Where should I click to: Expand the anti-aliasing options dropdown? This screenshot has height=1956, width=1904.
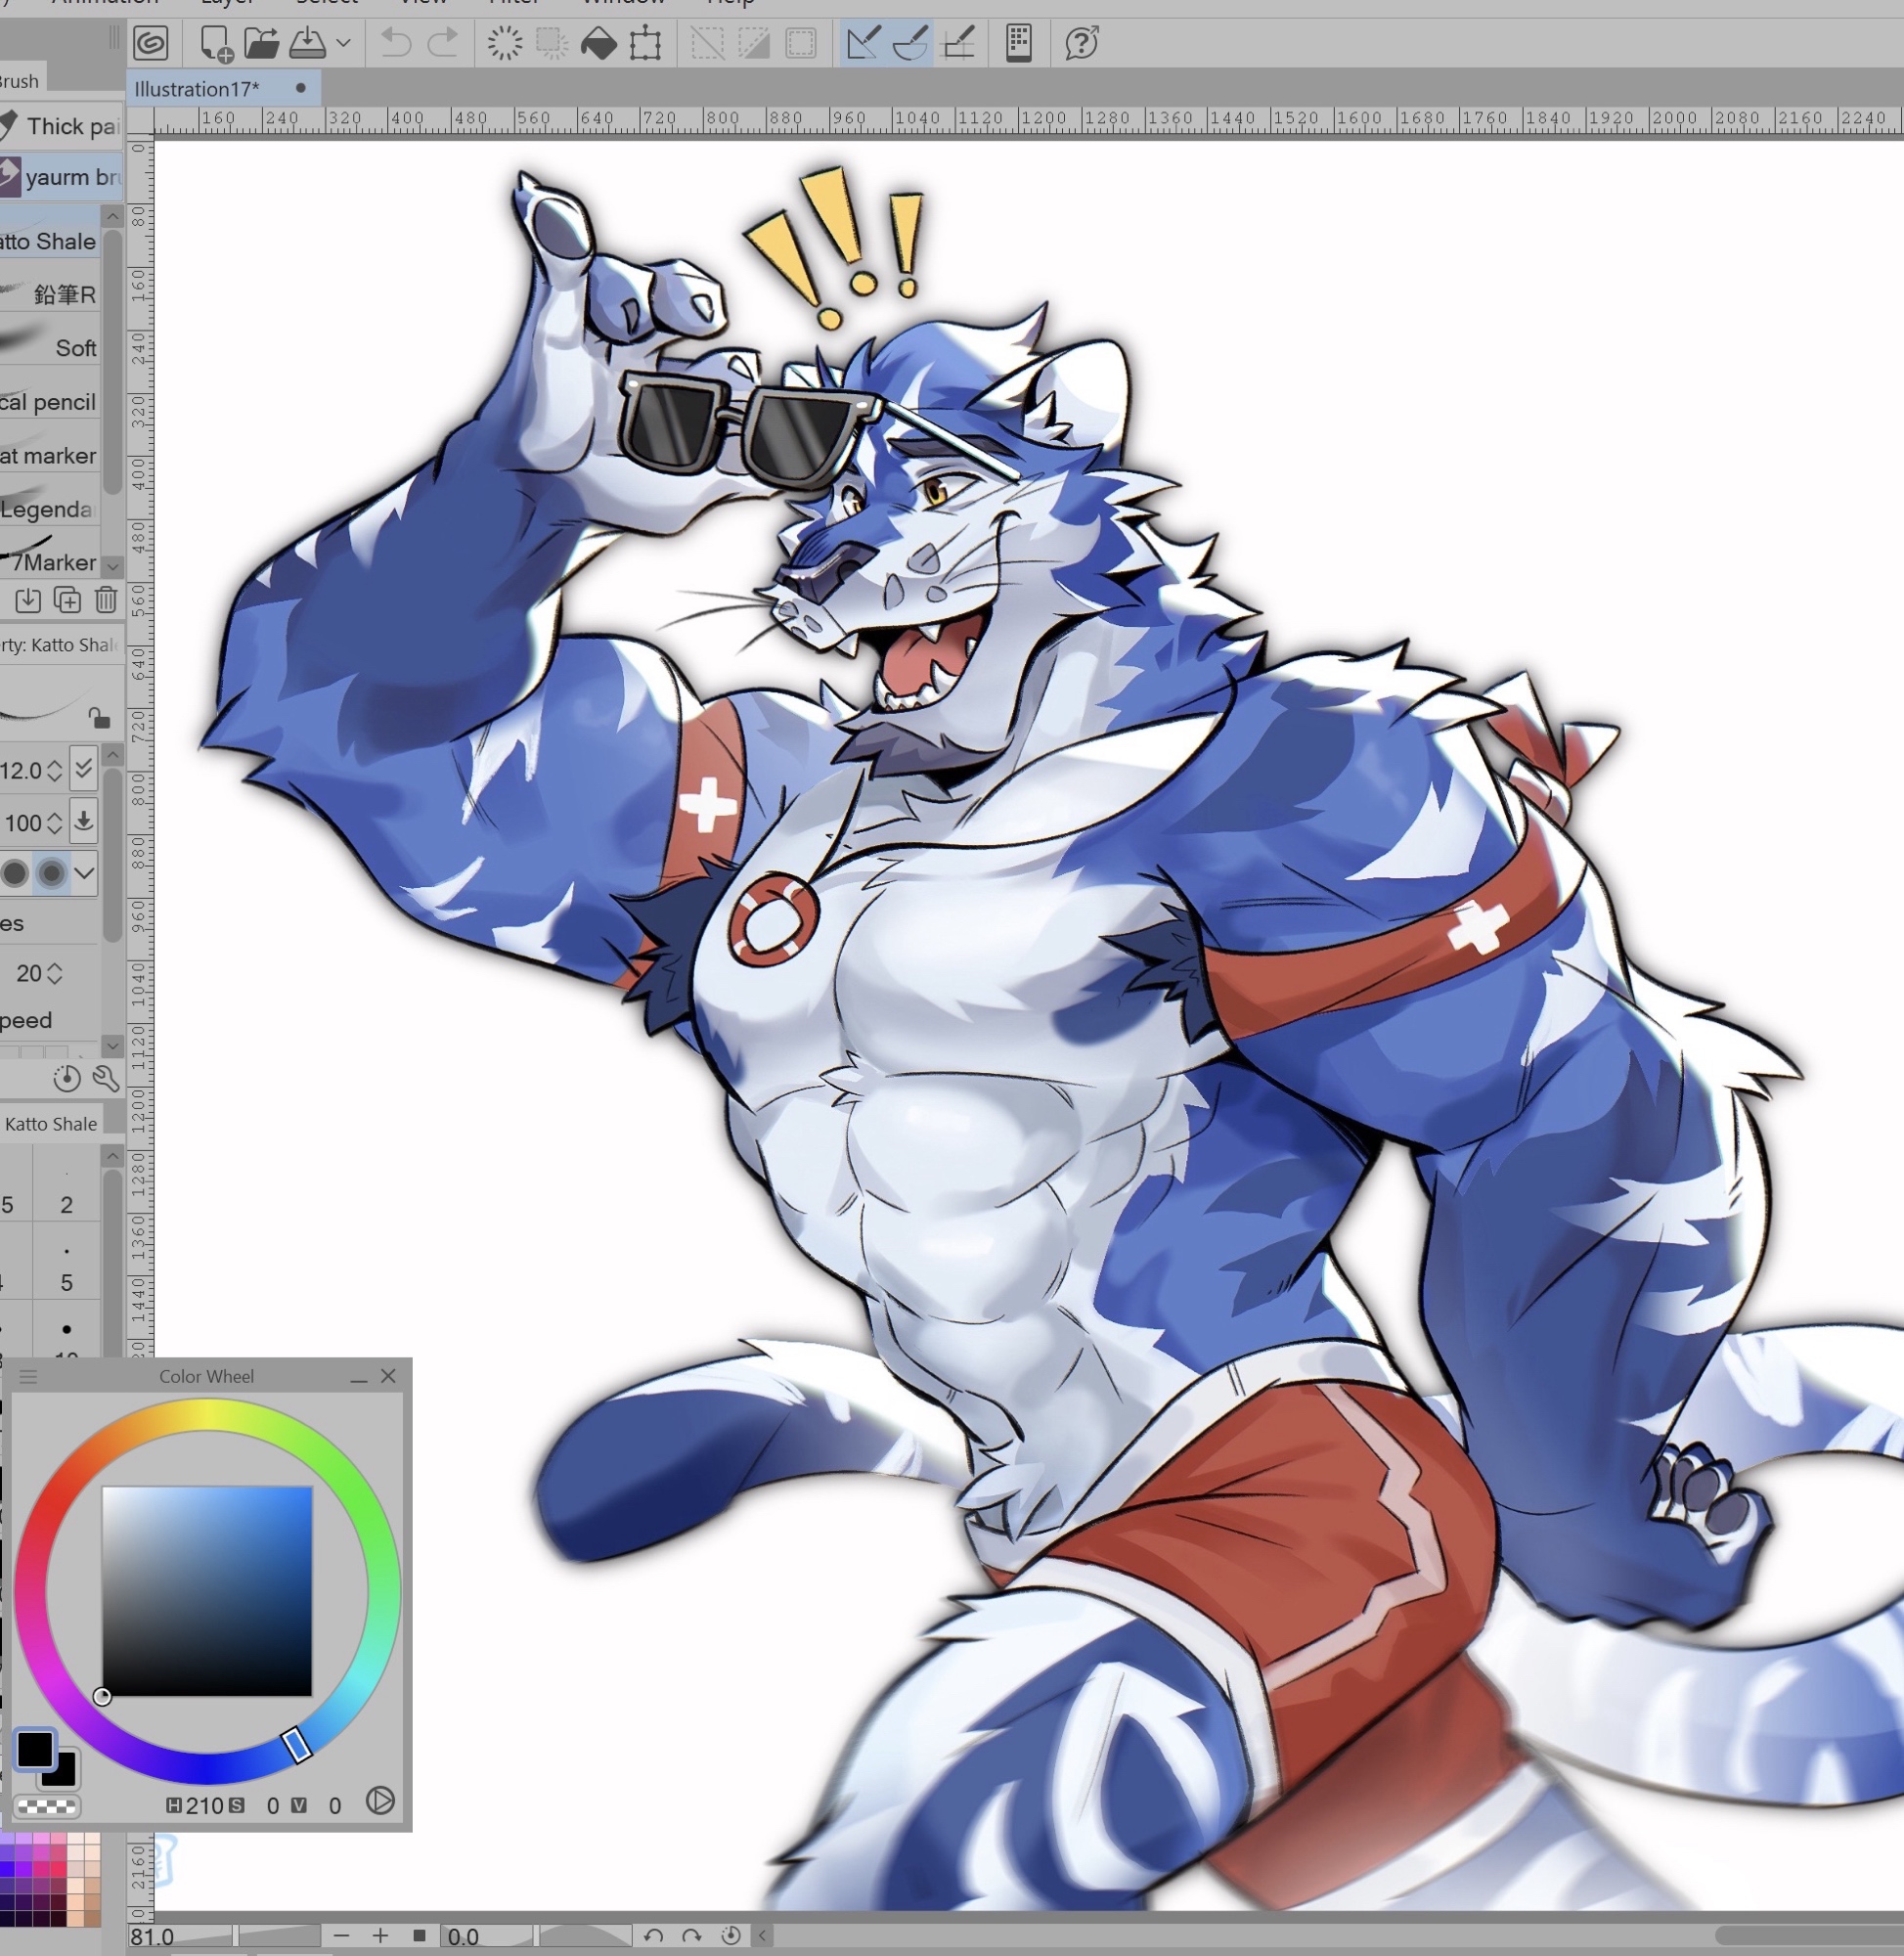(x=85, y=873)
